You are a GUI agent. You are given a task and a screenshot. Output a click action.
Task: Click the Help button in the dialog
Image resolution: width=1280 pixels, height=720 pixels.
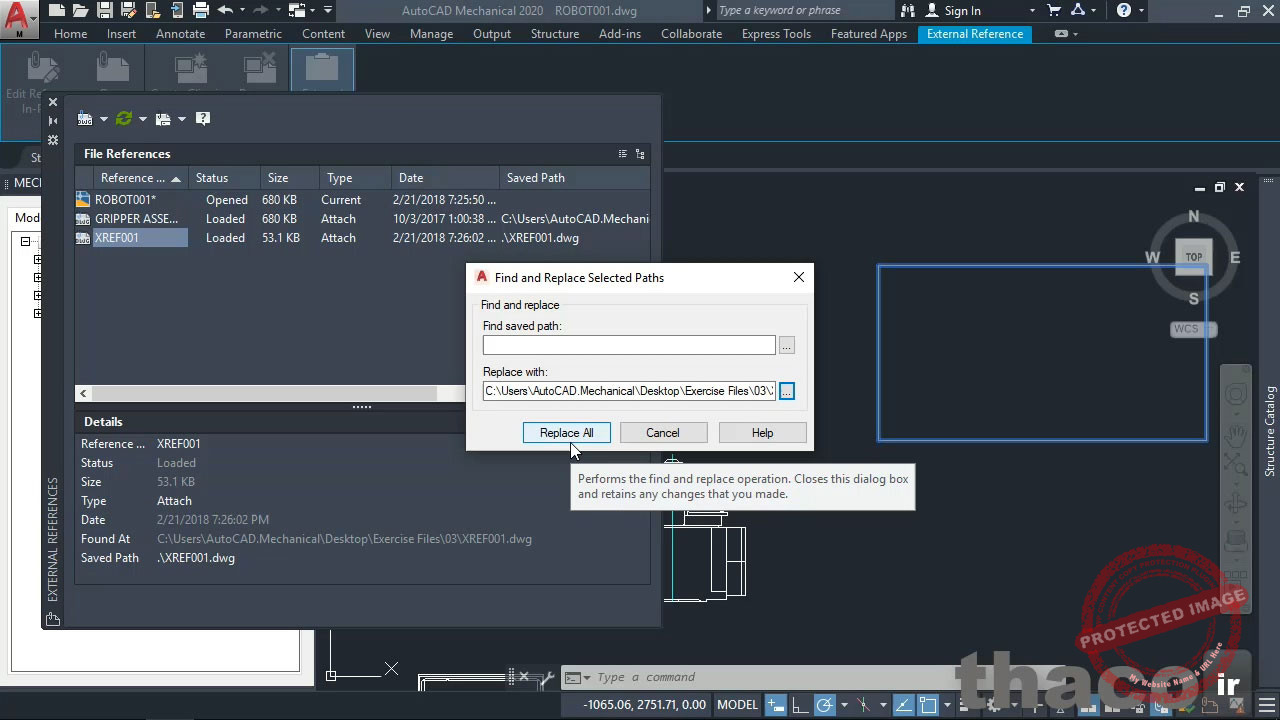pos(762,433)
